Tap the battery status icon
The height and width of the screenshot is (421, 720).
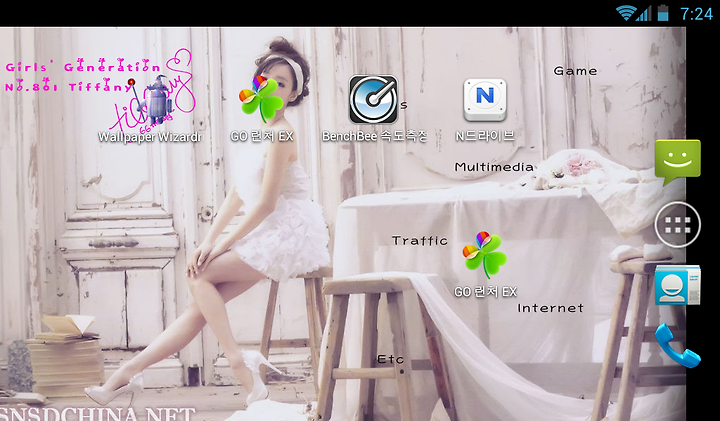point(663,13)
